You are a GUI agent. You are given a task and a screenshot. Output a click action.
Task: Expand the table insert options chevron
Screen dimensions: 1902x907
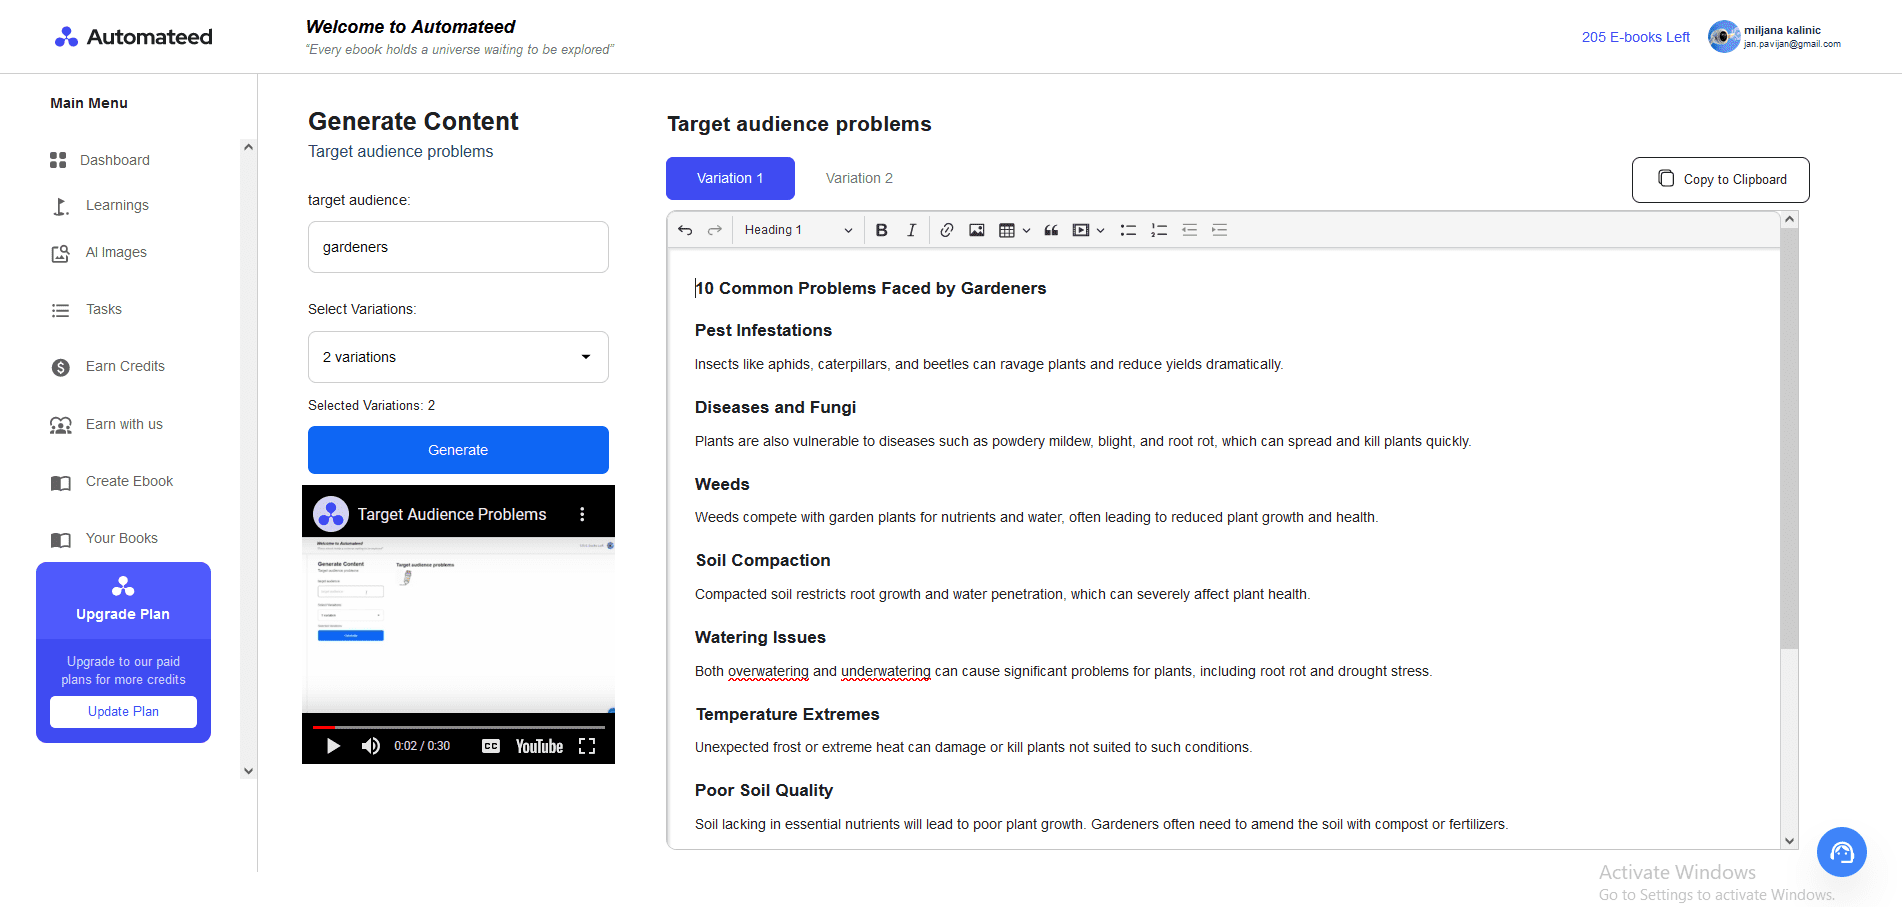click(1027, 230)
